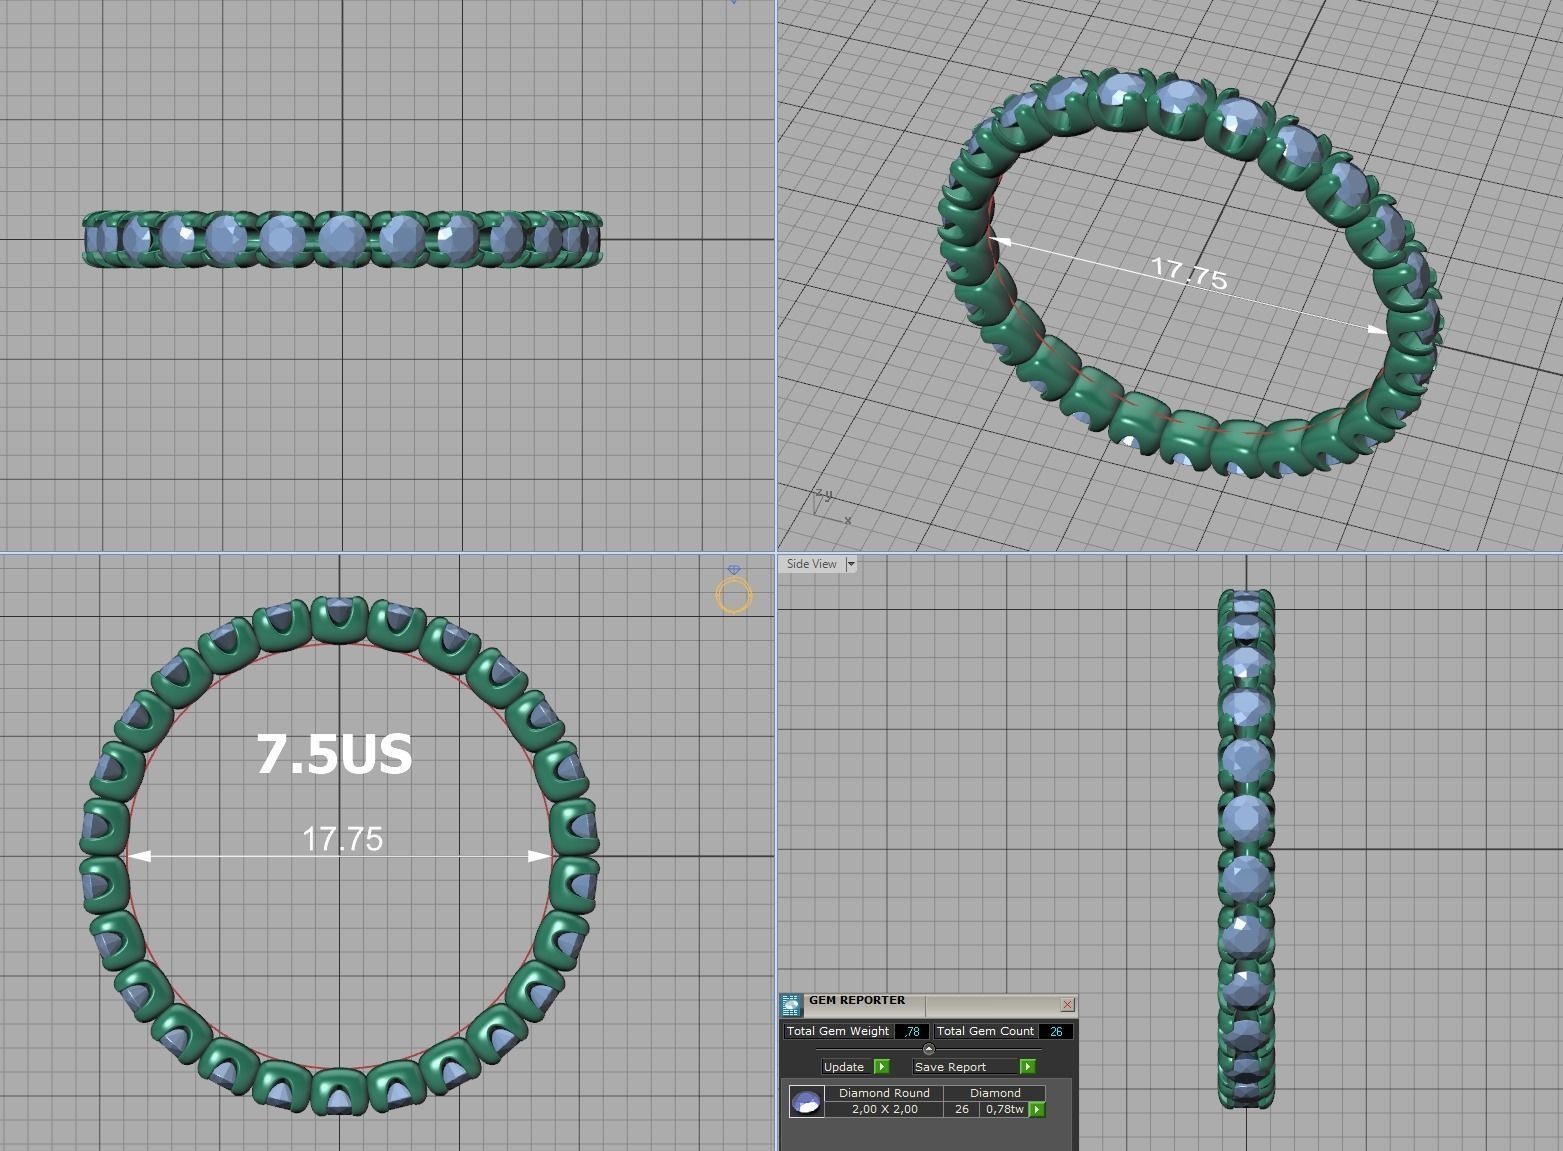Click the Diamond Round label cell
Screen dimensions: 1563x1151
coord(884,1093)
